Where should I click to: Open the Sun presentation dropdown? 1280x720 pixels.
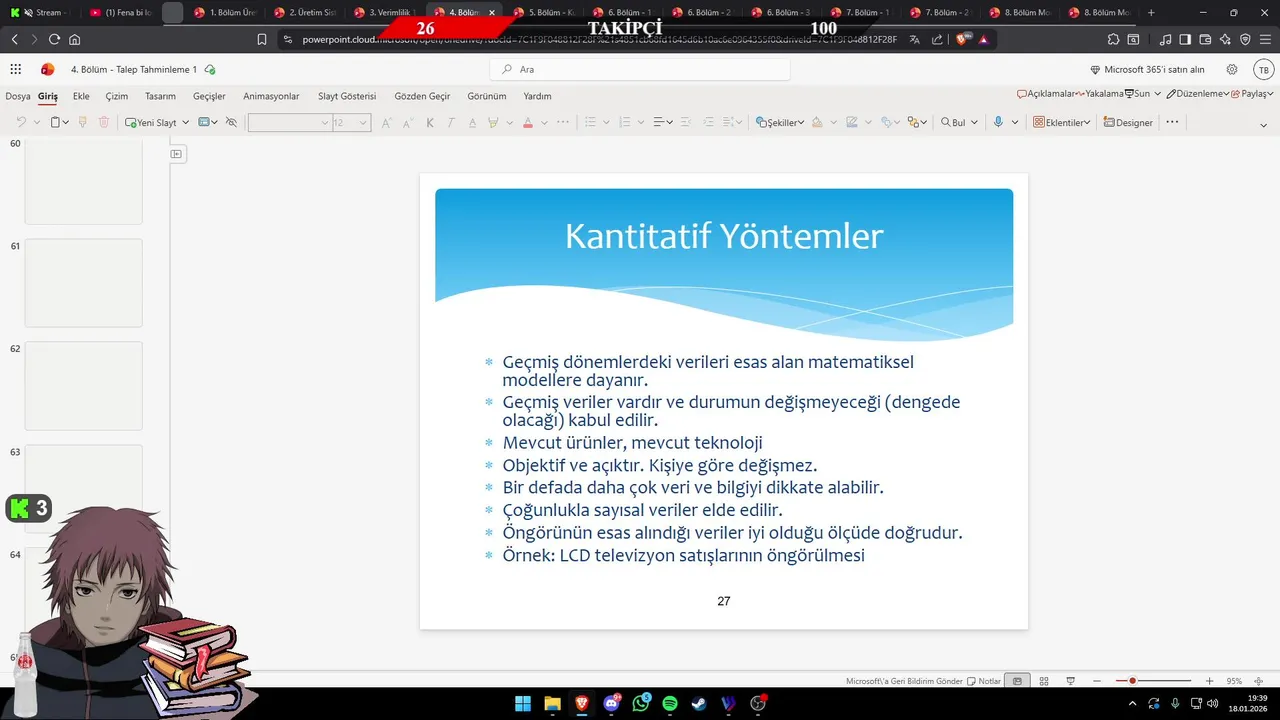coord(1143,93)
